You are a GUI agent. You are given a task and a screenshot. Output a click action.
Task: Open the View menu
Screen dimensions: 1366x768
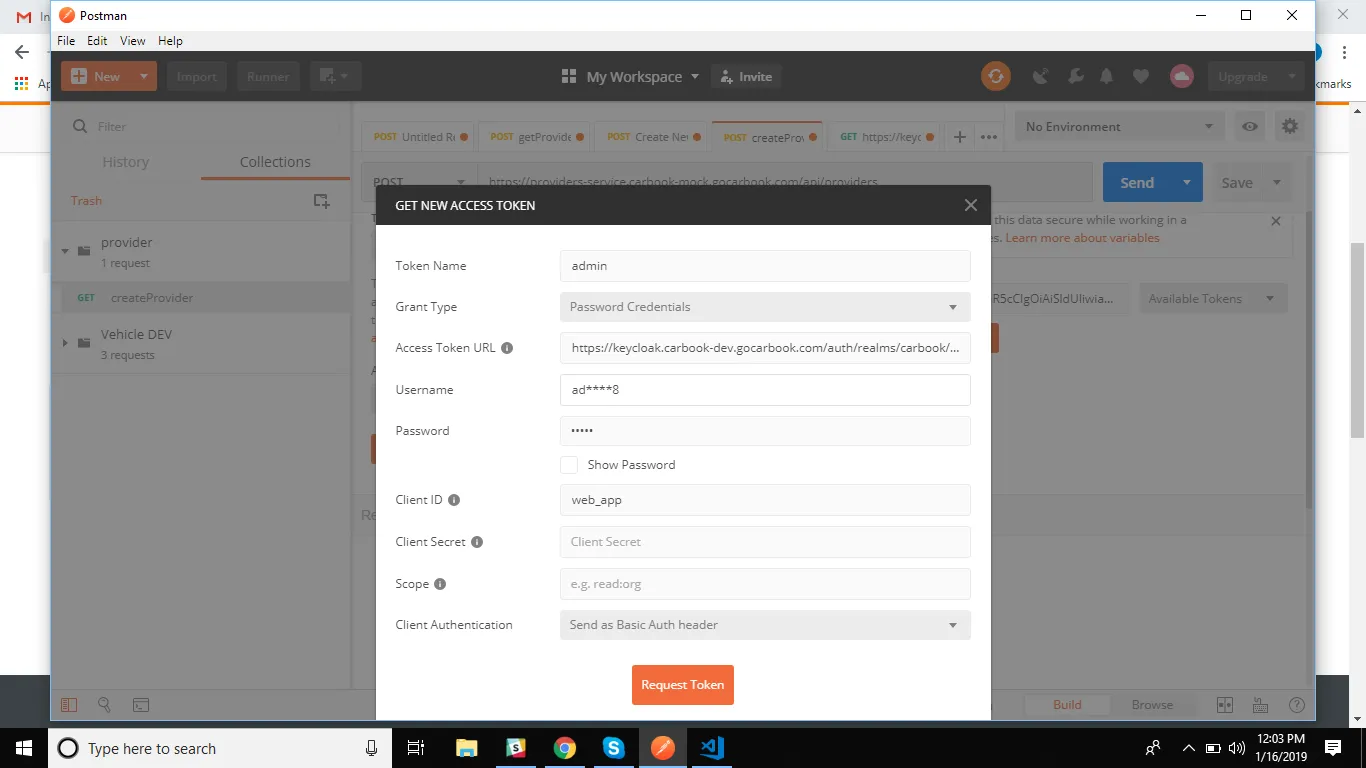click(x=133, y=41)
